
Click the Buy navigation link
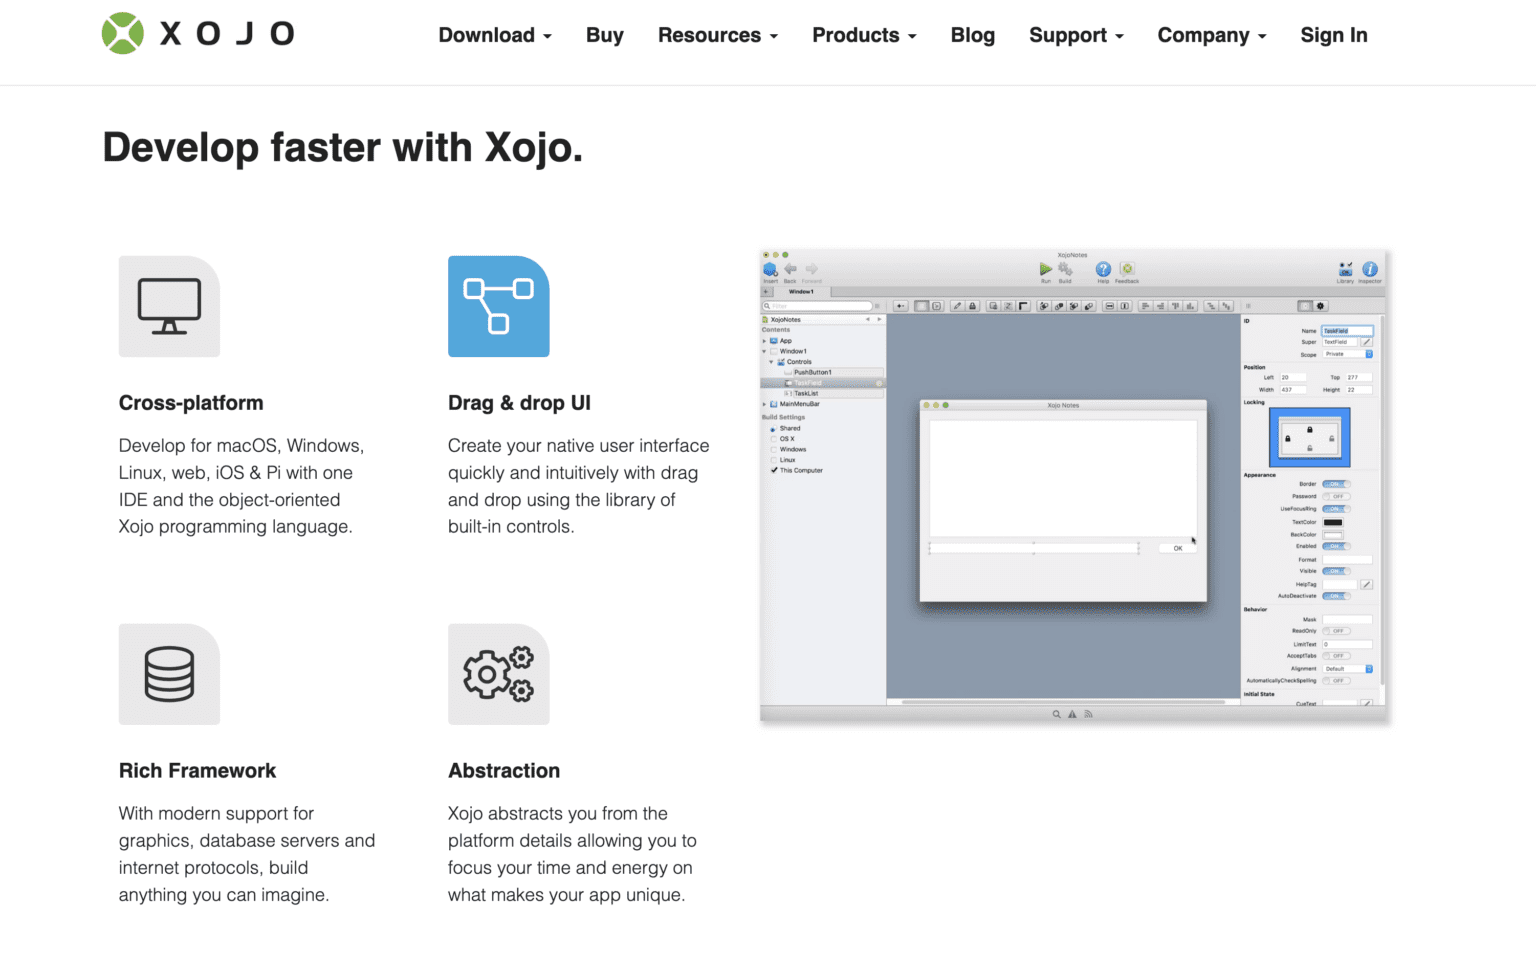click(x=604, y=35)
